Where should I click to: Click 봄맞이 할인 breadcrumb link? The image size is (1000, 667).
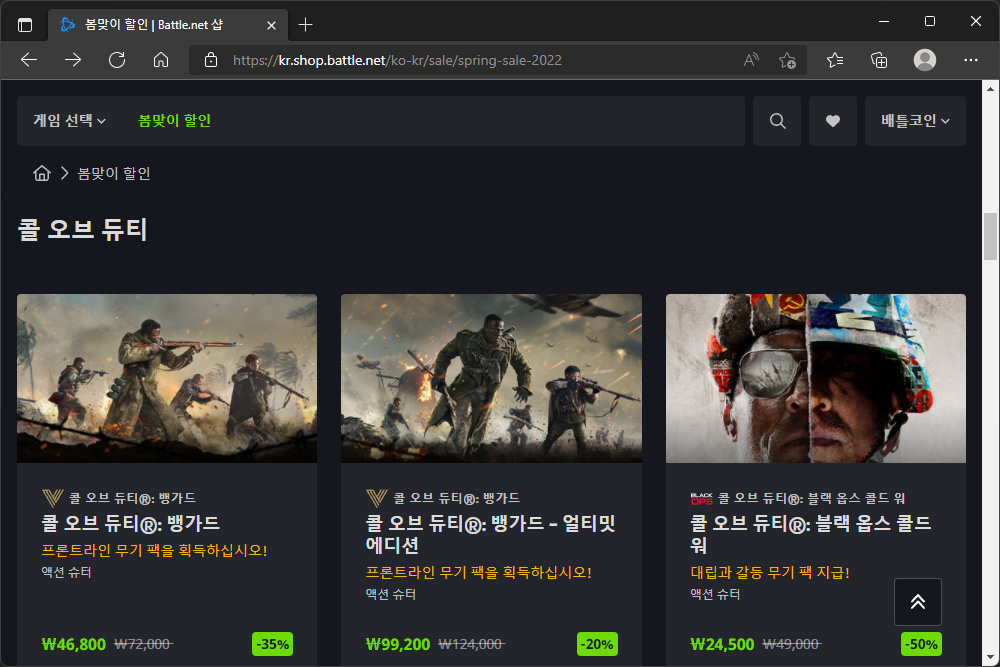[x=114, y=173]
